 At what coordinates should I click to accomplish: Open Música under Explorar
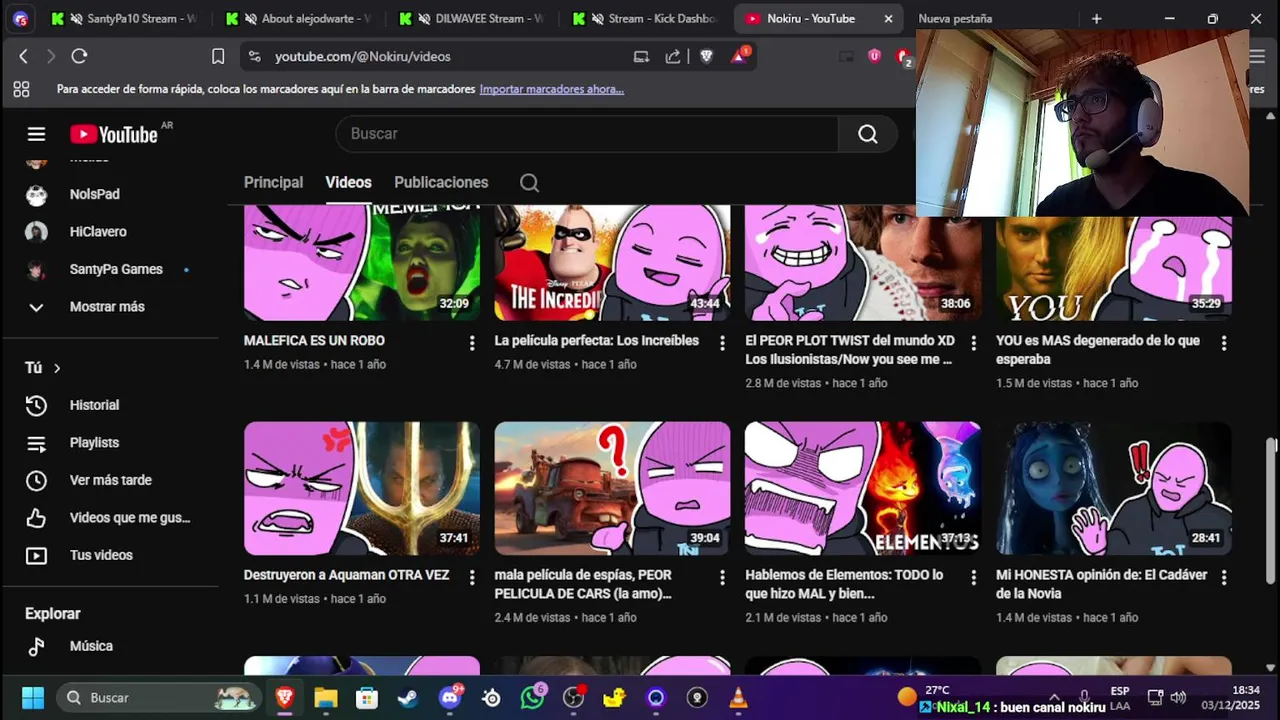[x=110, y=646]
